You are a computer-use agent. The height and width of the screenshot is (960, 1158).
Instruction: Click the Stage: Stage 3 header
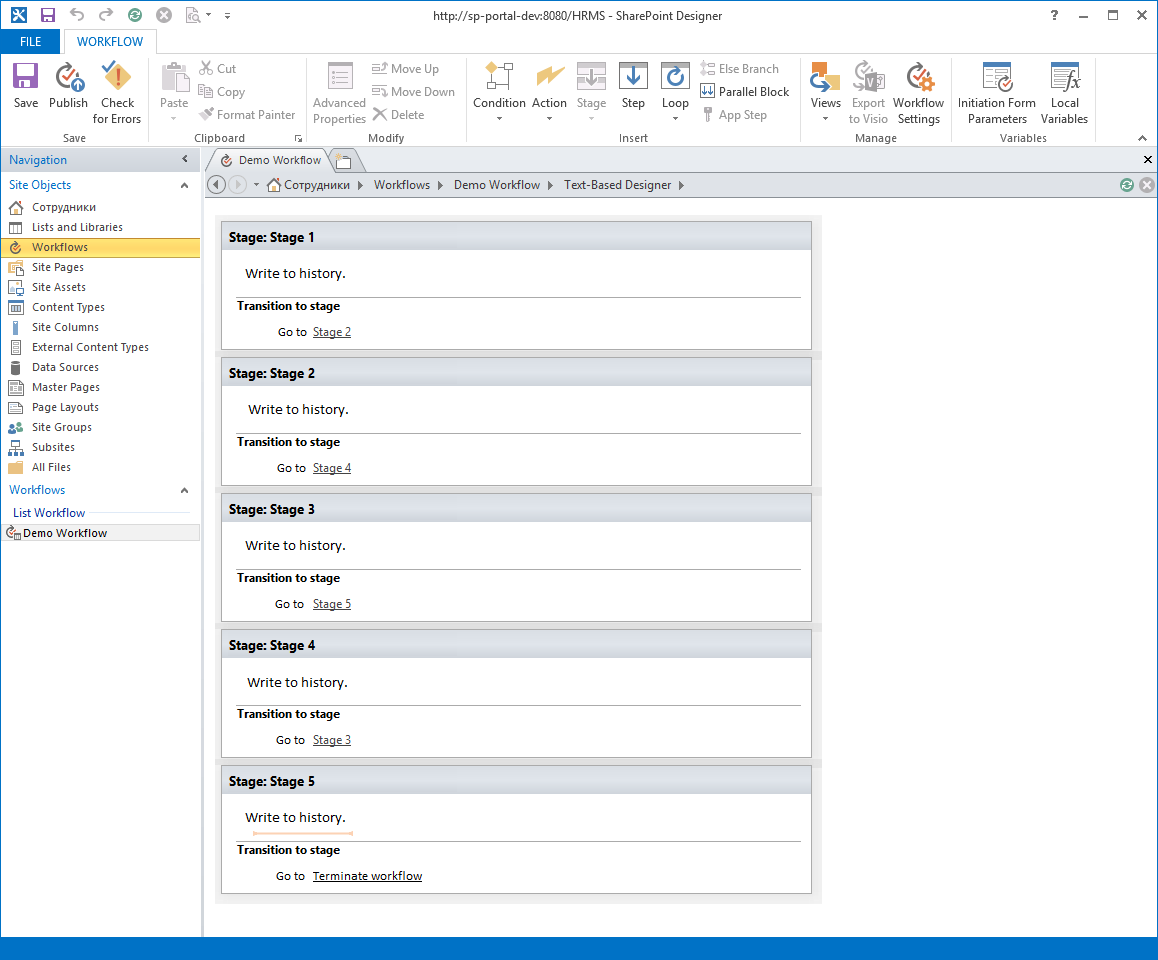pyautogui.click(x=516, y=510)
